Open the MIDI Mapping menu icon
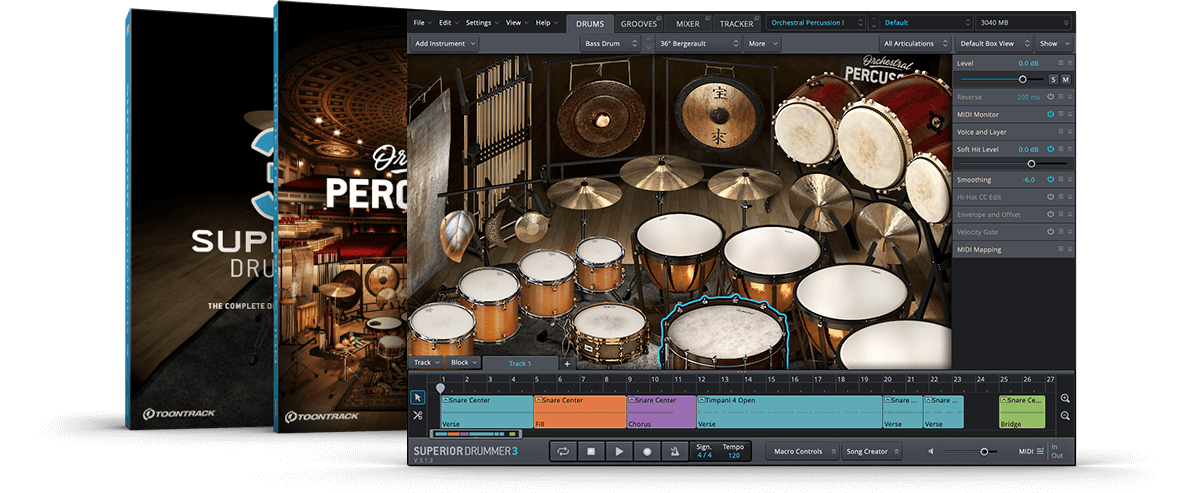 [1060, 249]
